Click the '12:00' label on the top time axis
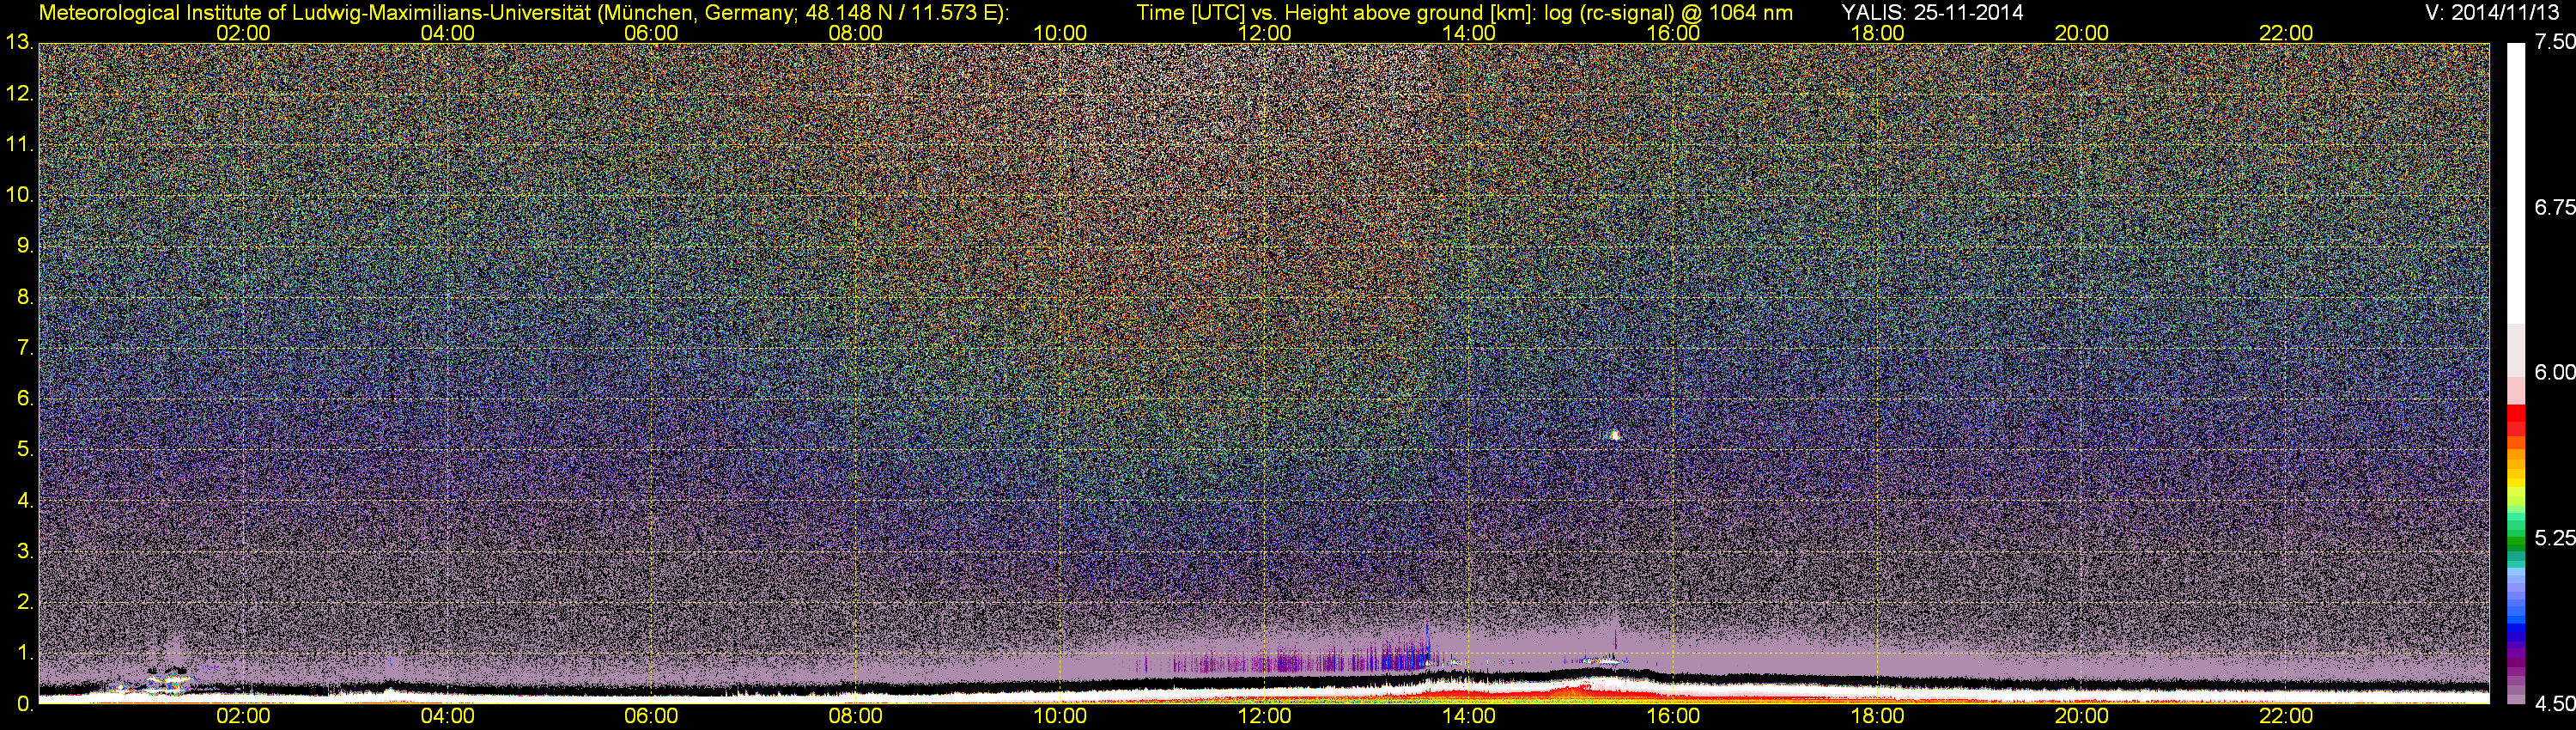 [x=1264, y=33]
